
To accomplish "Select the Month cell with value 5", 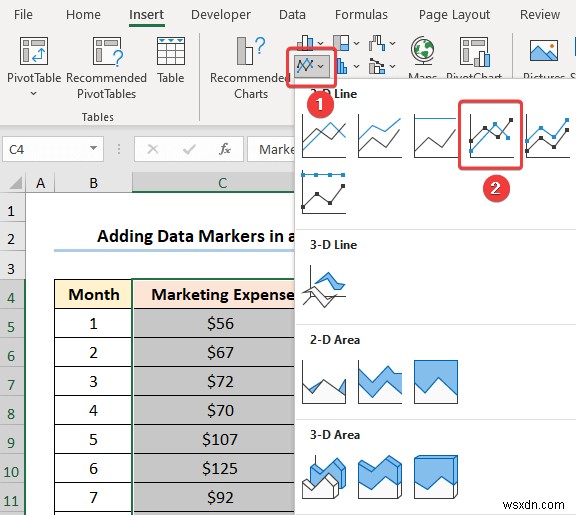I will click(x=93, y=439).
